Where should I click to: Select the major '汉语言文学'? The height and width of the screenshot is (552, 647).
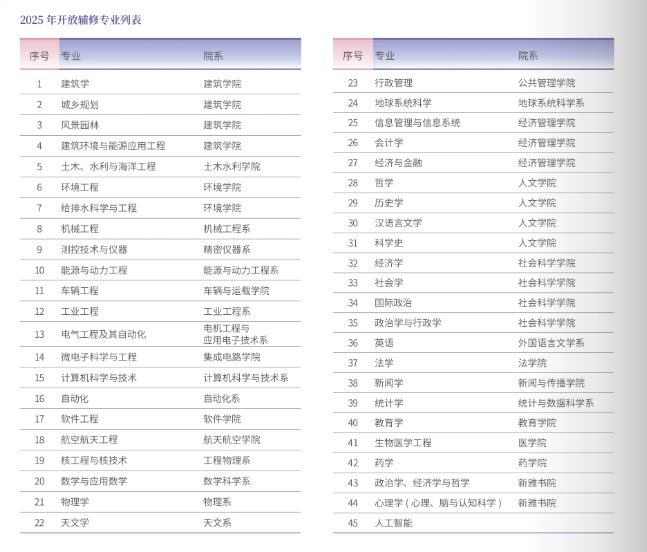click(399, 223)
